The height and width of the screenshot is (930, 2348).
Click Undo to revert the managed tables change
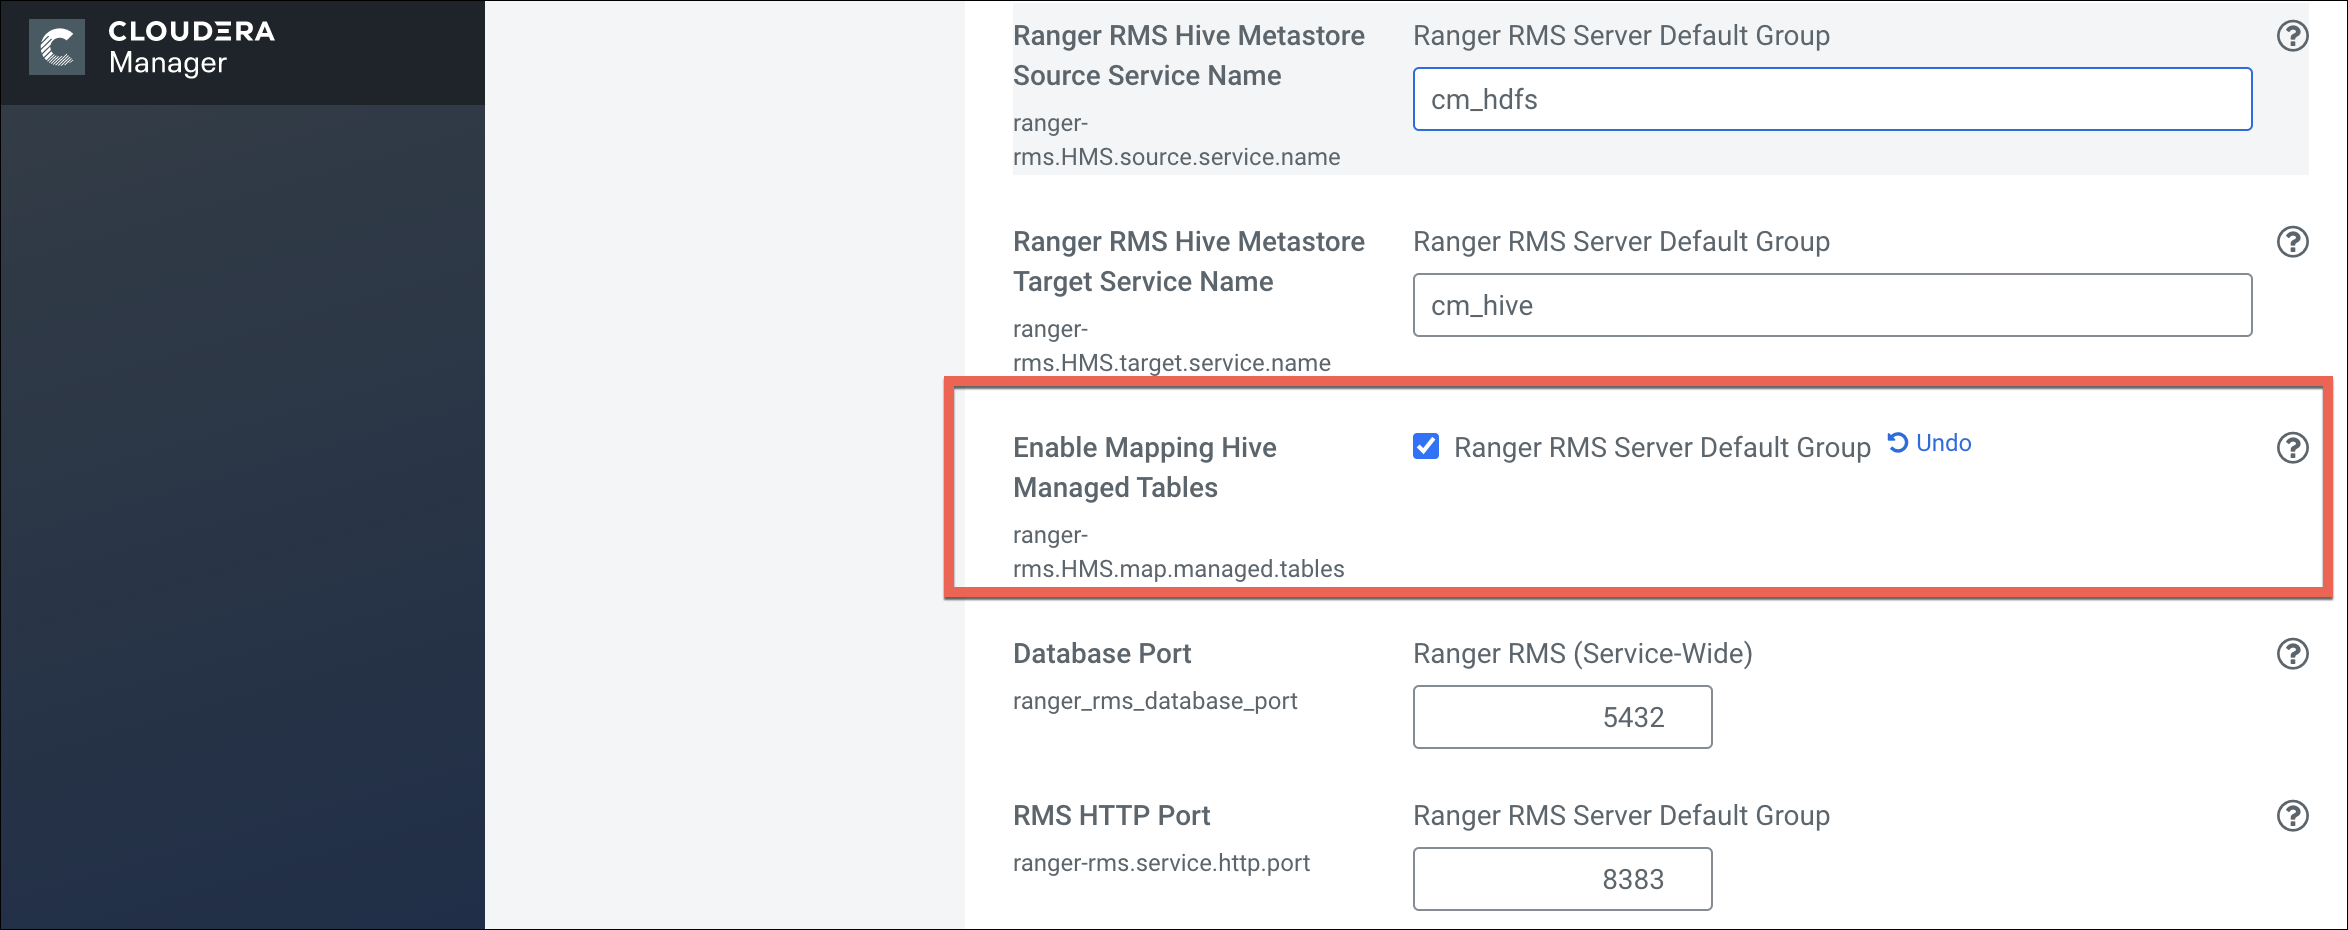pyautogui.click(x=1930, y=443)
